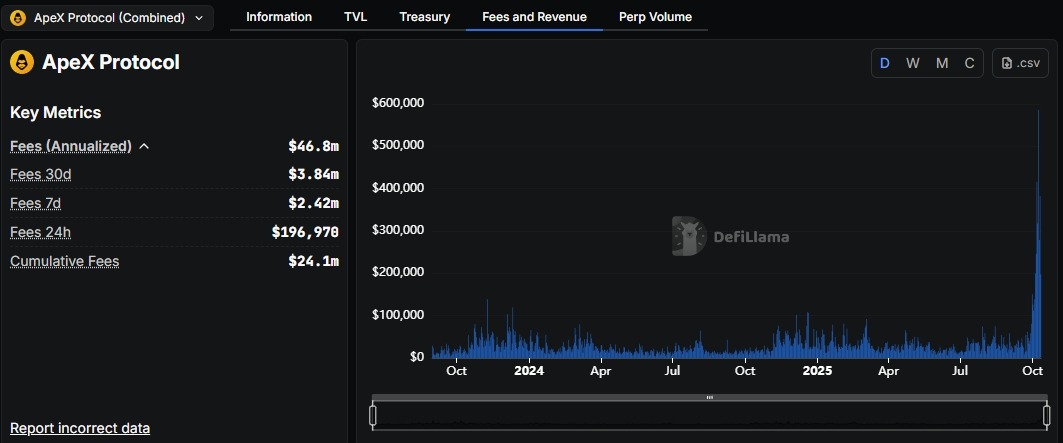
Task: Click the Fees 30d metric label
Action: tap(41, 174)
